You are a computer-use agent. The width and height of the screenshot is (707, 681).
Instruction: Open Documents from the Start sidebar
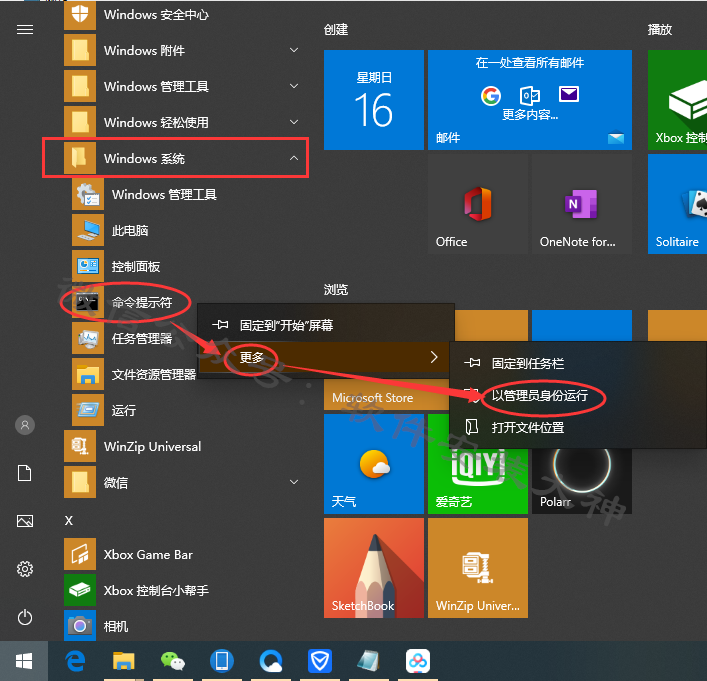coord(25,473)
